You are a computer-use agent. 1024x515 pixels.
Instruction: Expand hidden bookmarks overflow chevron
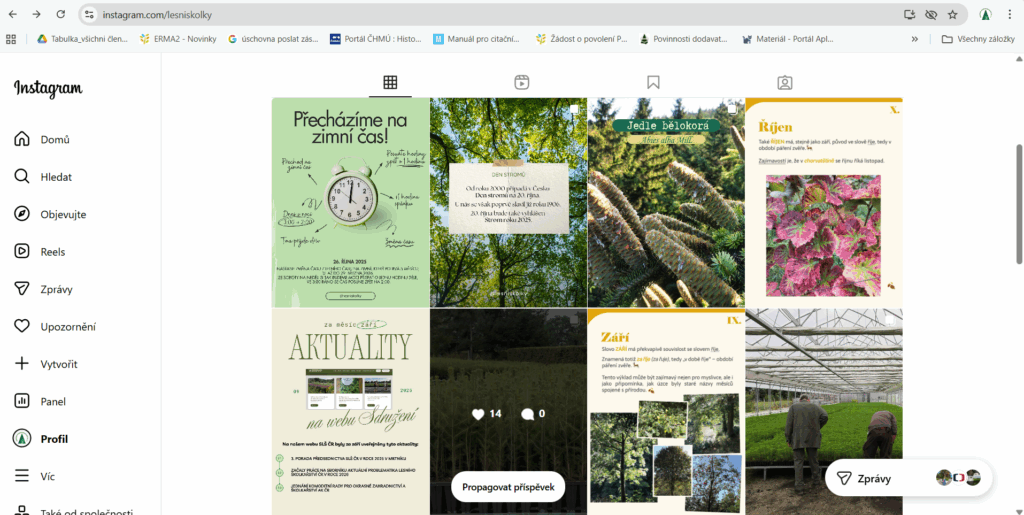point(914,39)
